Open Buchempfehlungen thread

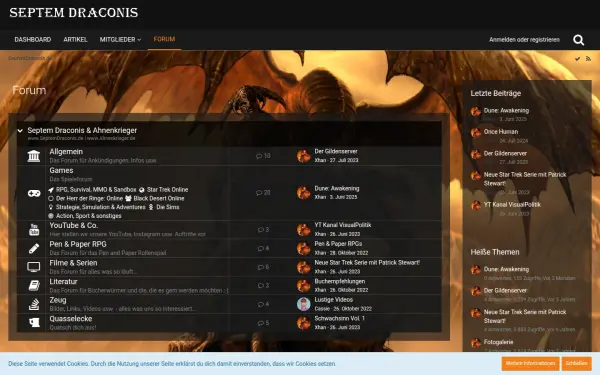[x=340, y=281]
